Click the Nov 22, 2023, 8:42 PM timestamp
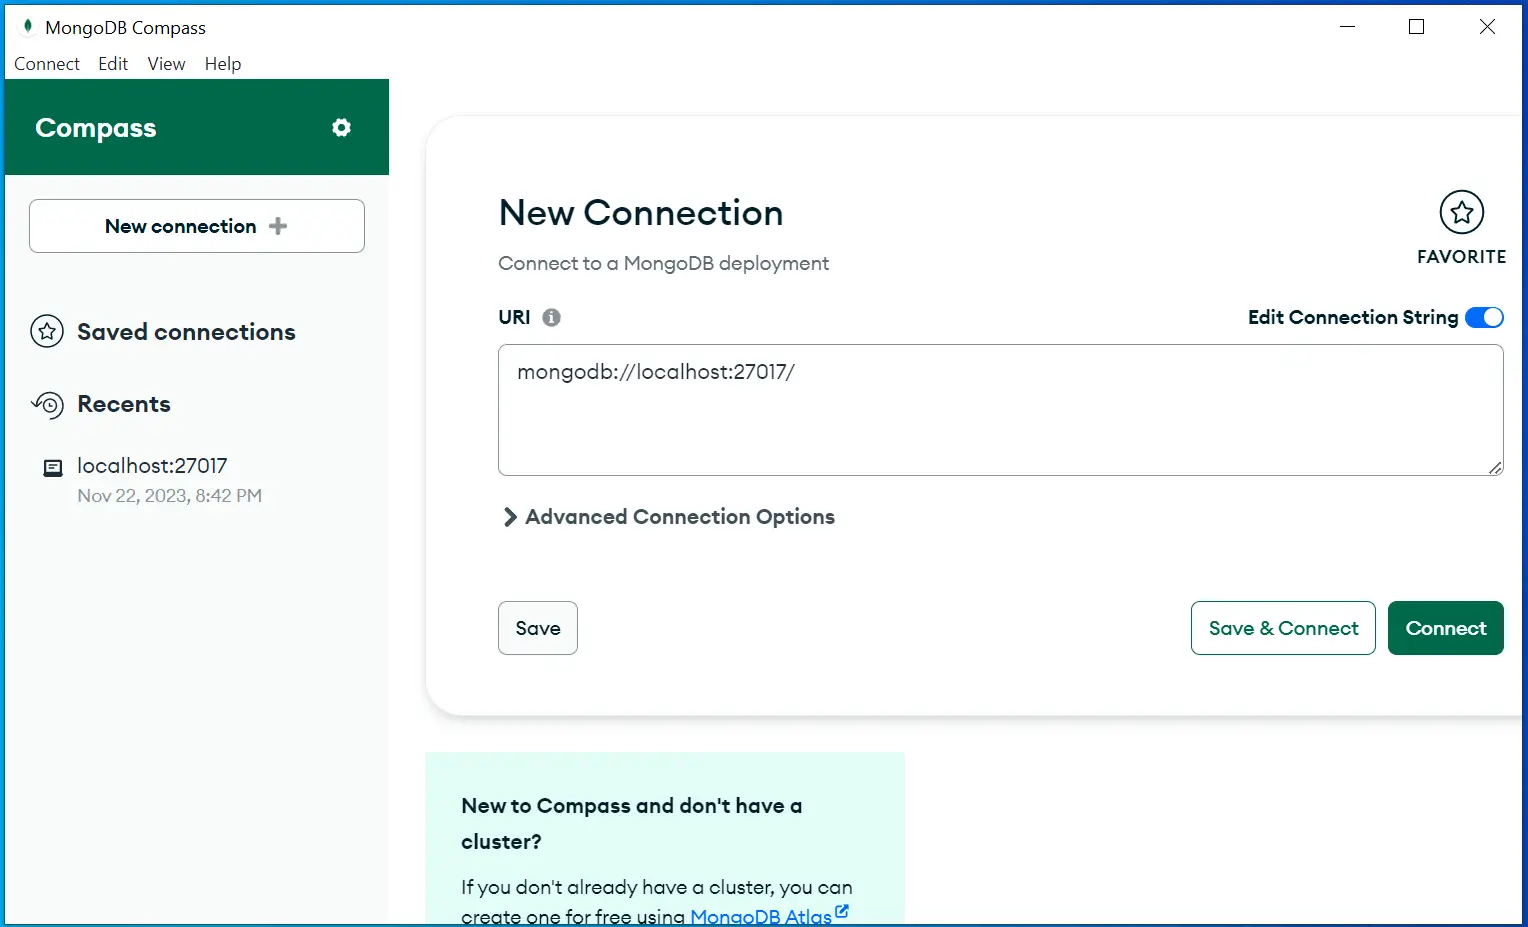The height and width of the screenshot is (927, 1528). tap(170, 496)
